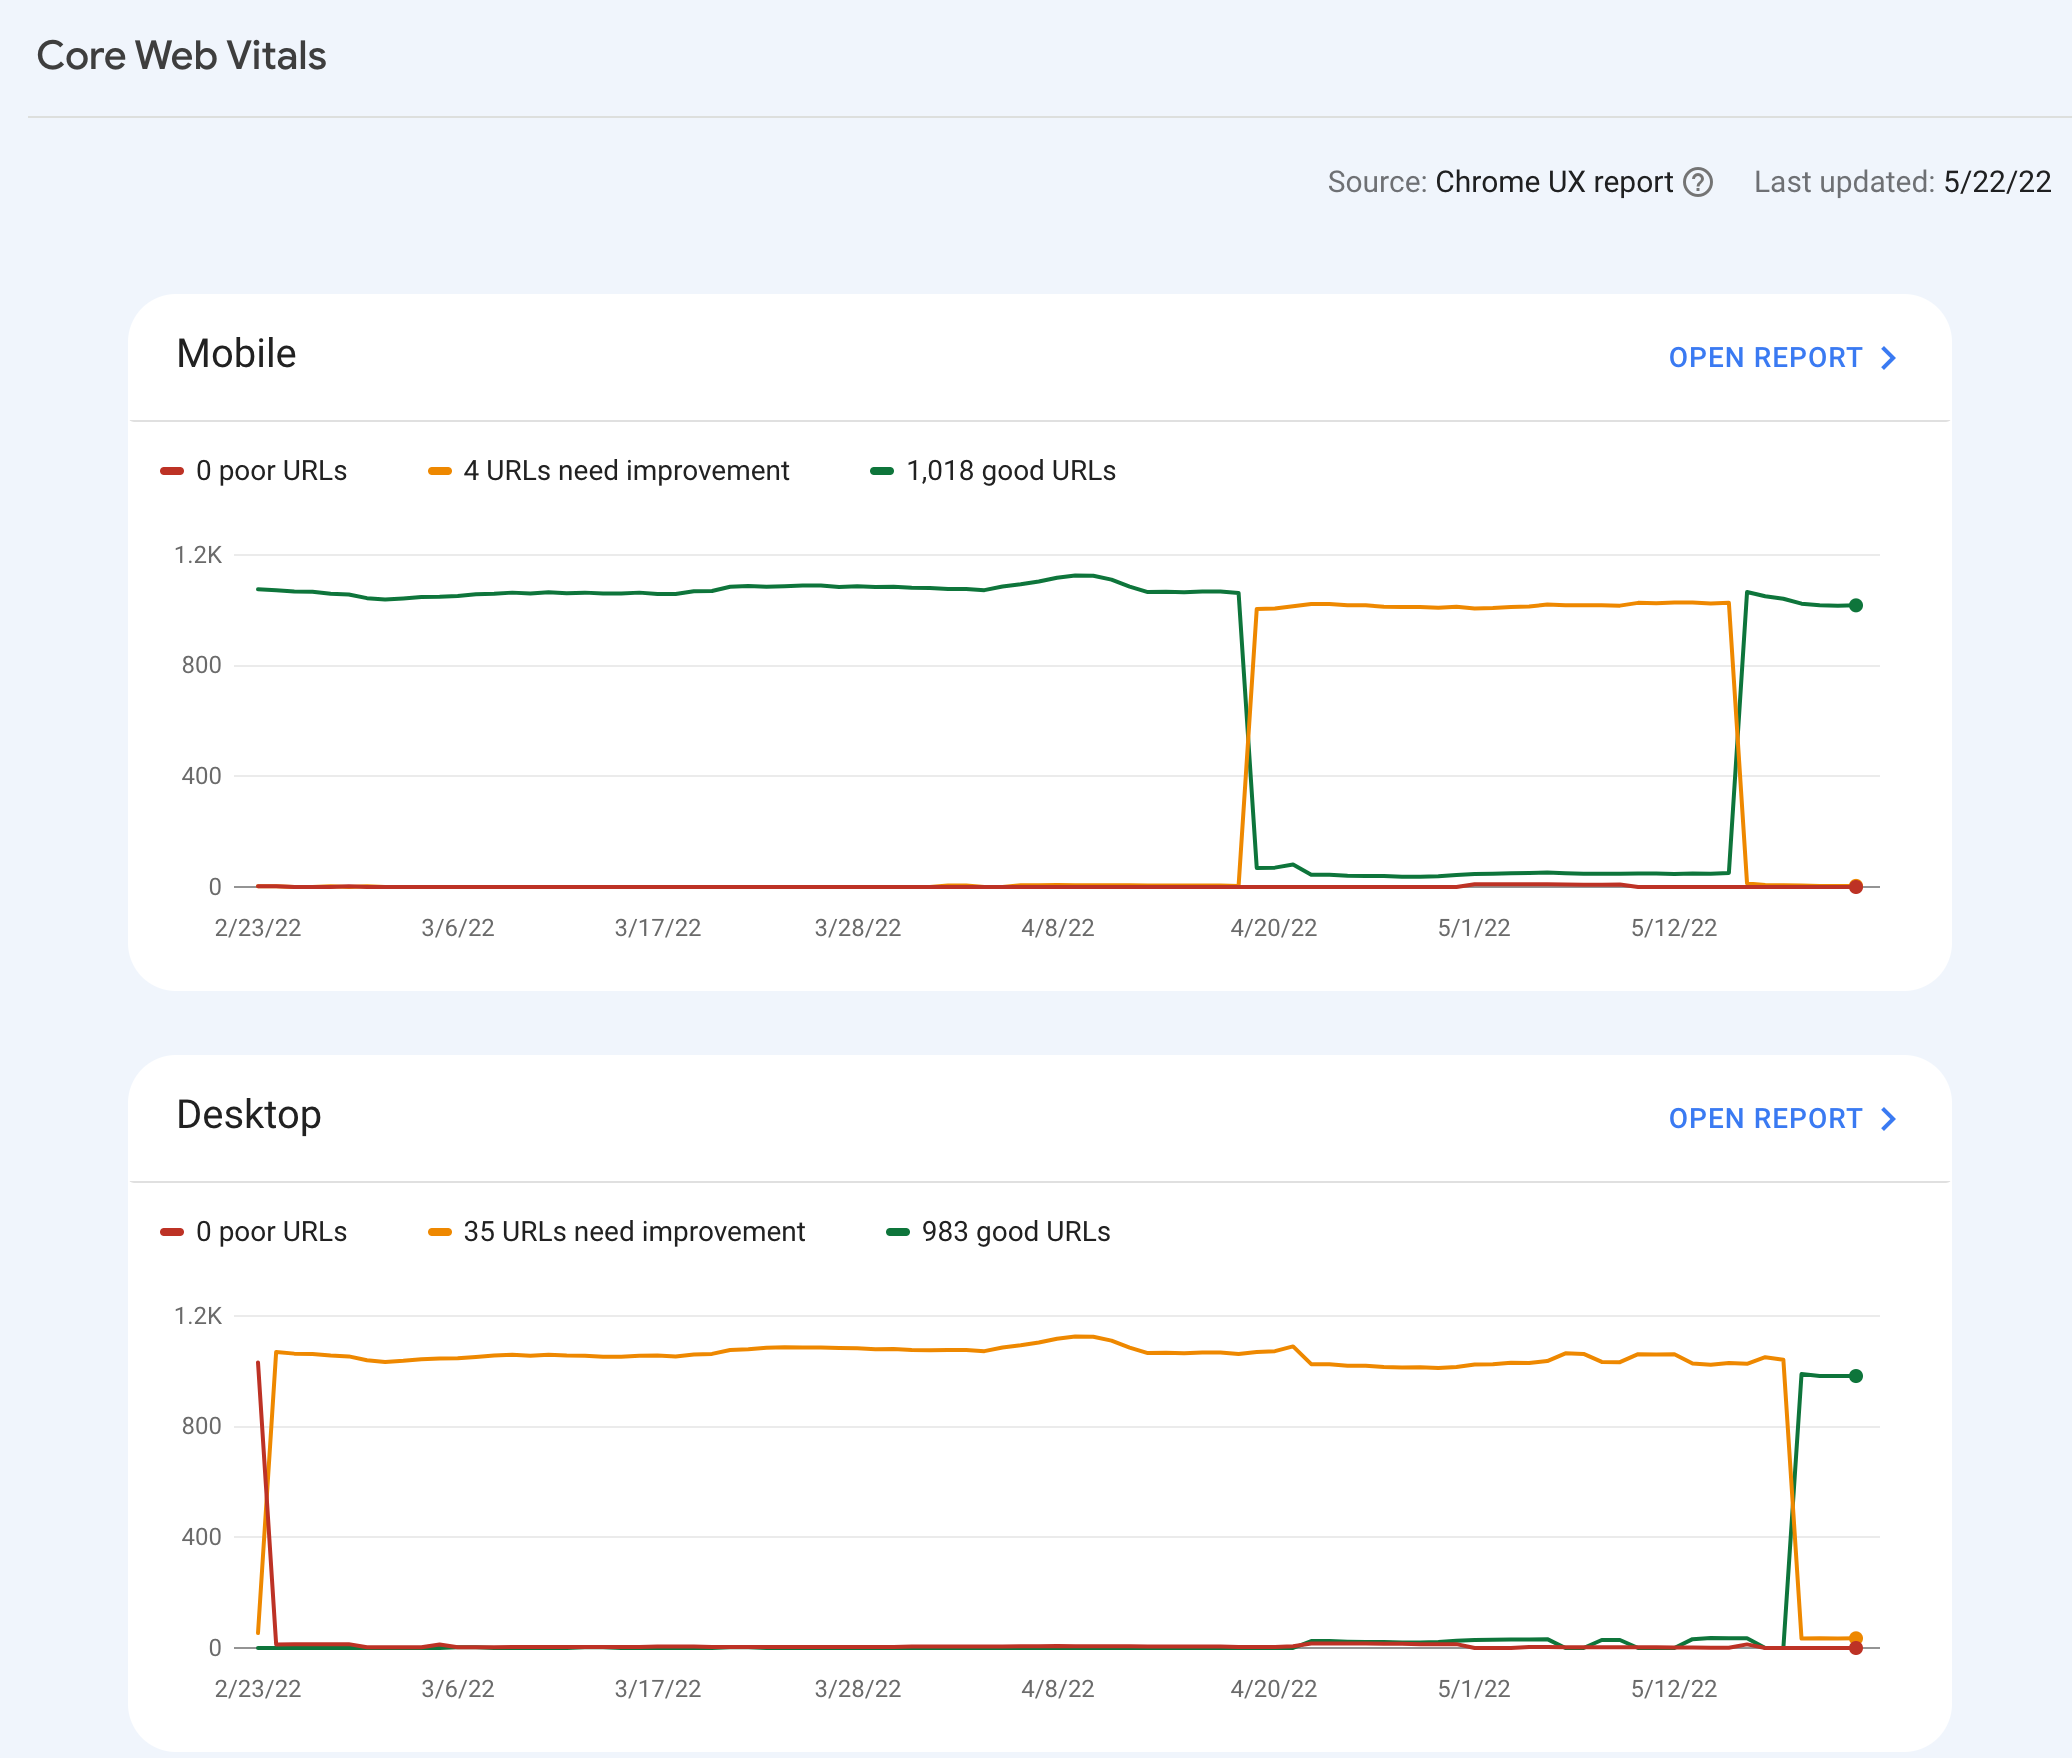Click the green swatch beside Desktop good URLs
2072x1758 pixels.
coord(897,1233)
